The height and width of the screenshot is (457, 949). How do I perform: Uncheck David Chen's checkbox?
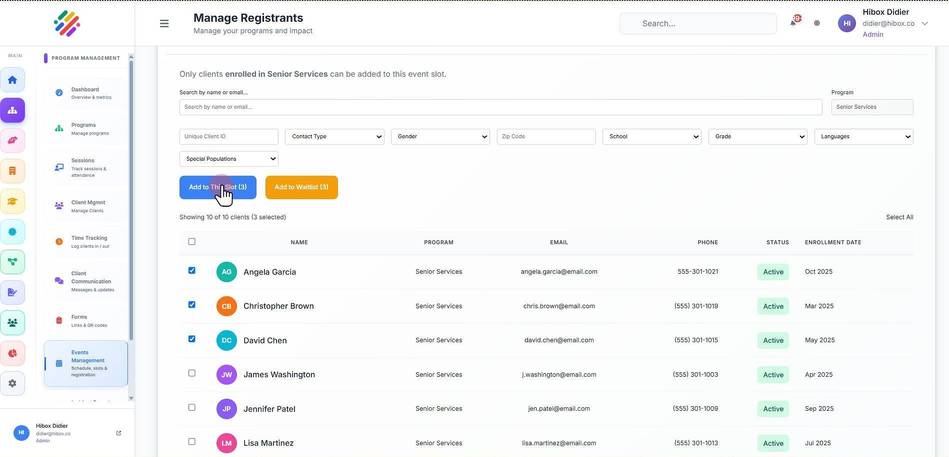click(192, 339)
